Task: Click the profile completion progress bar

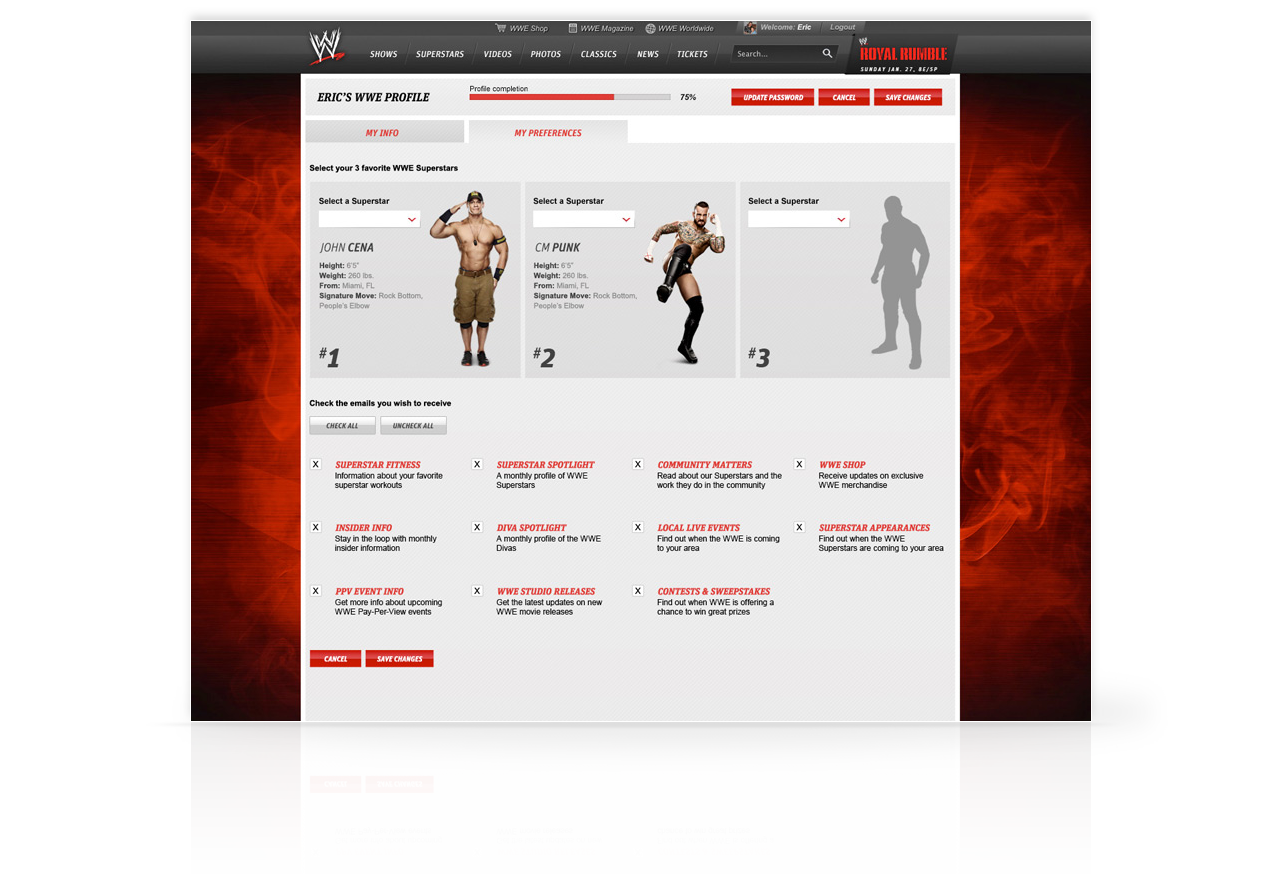Action: pos(570,97)
